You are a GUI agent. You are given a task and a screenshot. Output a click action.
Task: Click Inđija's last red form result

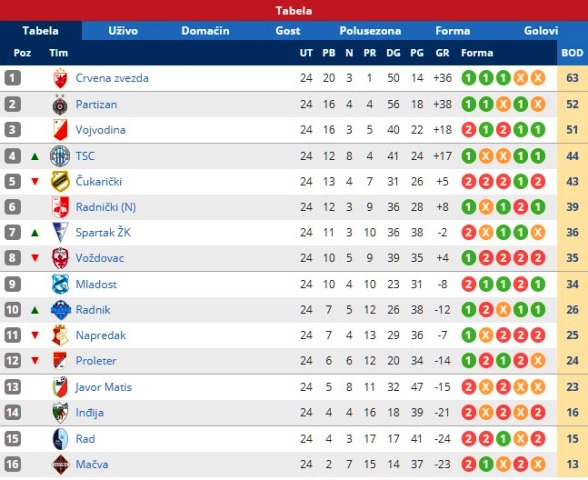(538, 412)
